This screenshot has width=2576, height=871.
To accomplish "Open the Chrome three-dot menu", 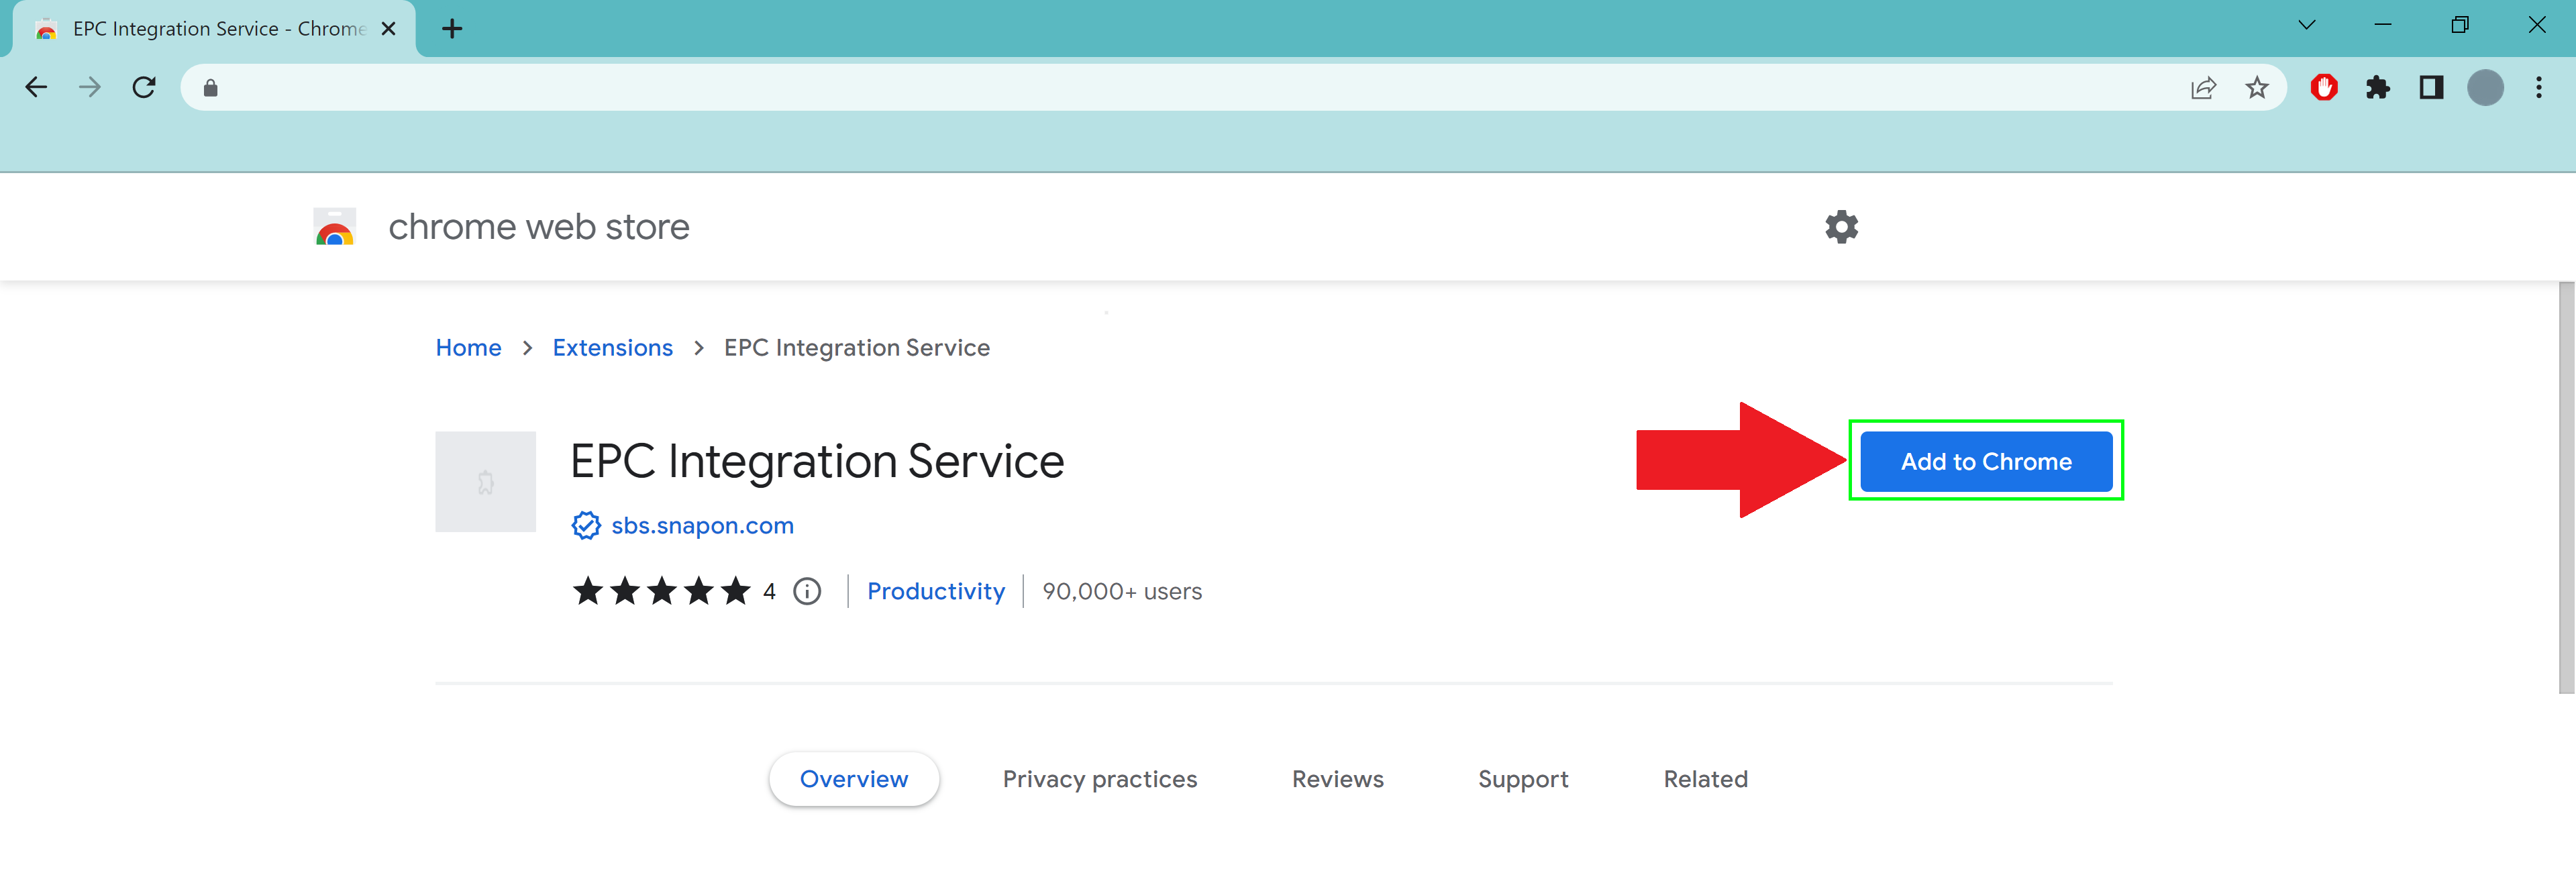I will pyautogui.click(x=2538, y=88).
